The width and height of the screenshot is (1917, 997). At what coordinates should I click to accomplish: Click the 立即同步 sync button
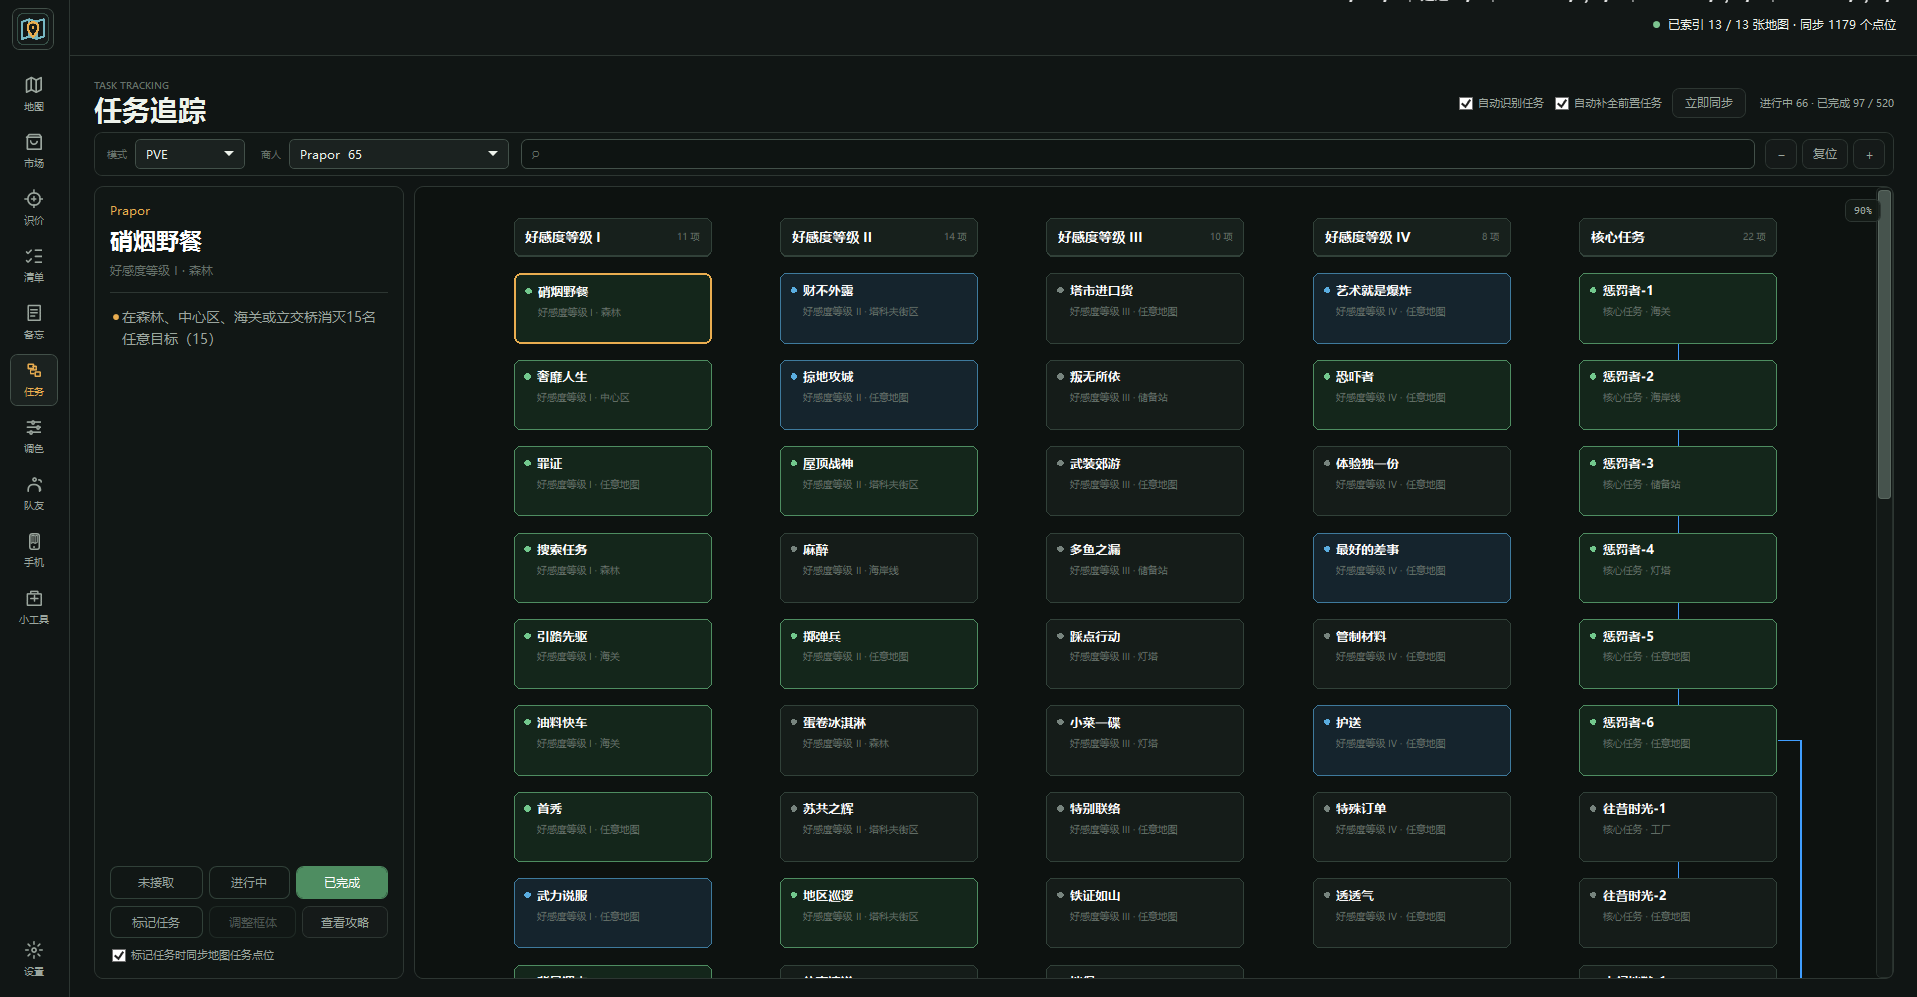[1709, 103]
